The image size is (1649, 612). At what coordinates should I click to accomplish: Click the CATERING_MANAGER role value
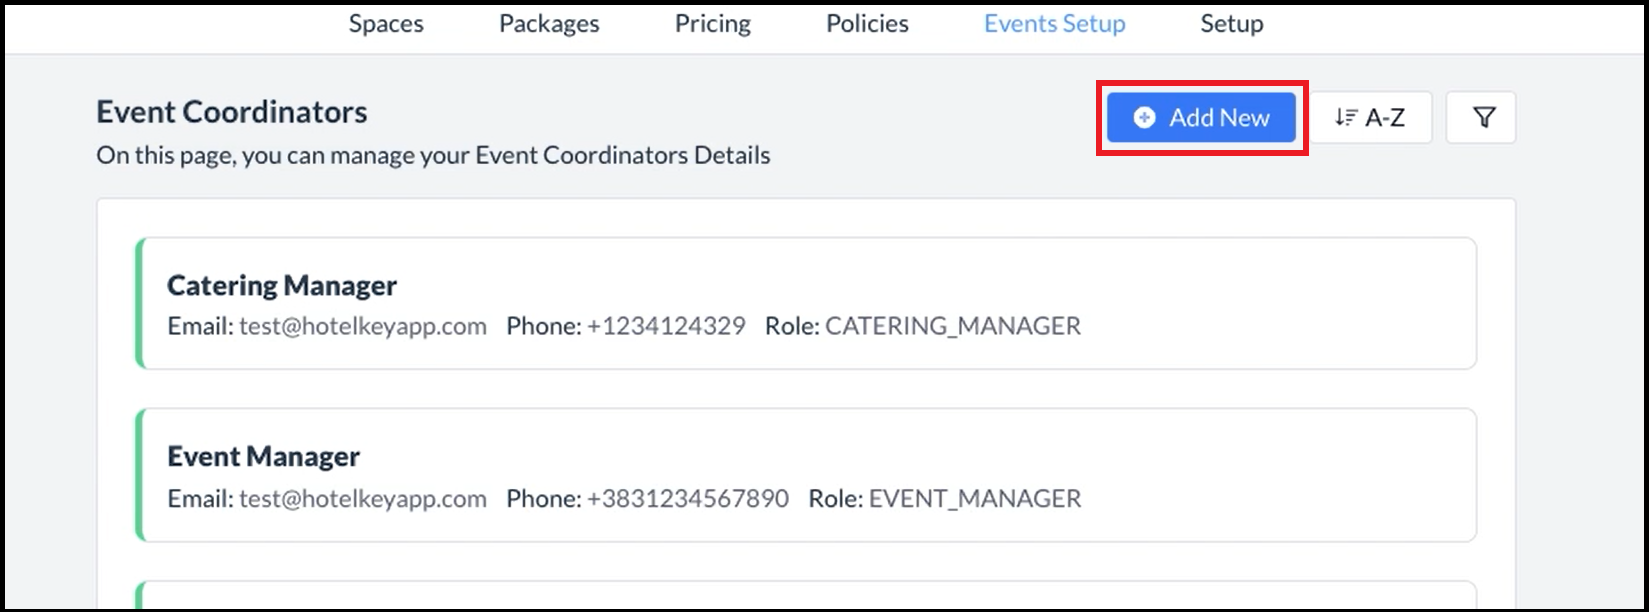tap(952, 326)
